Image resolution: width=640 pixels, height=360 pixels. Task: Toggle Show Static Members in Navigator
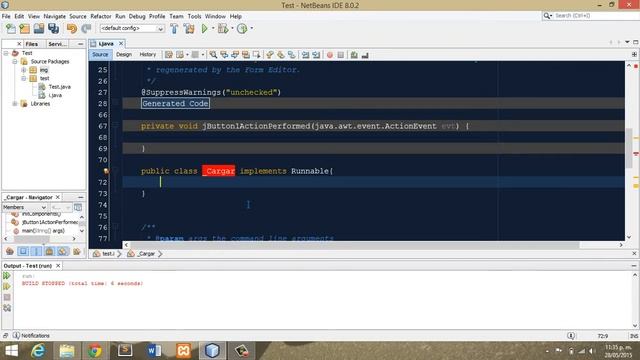(x=36, y=251)
